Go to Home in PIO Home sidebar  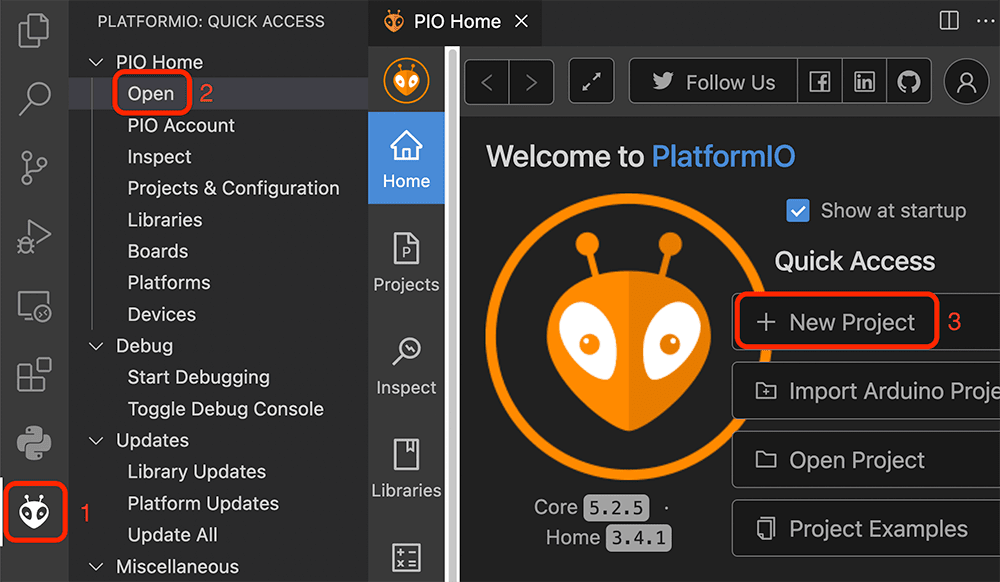coord(406,158)
